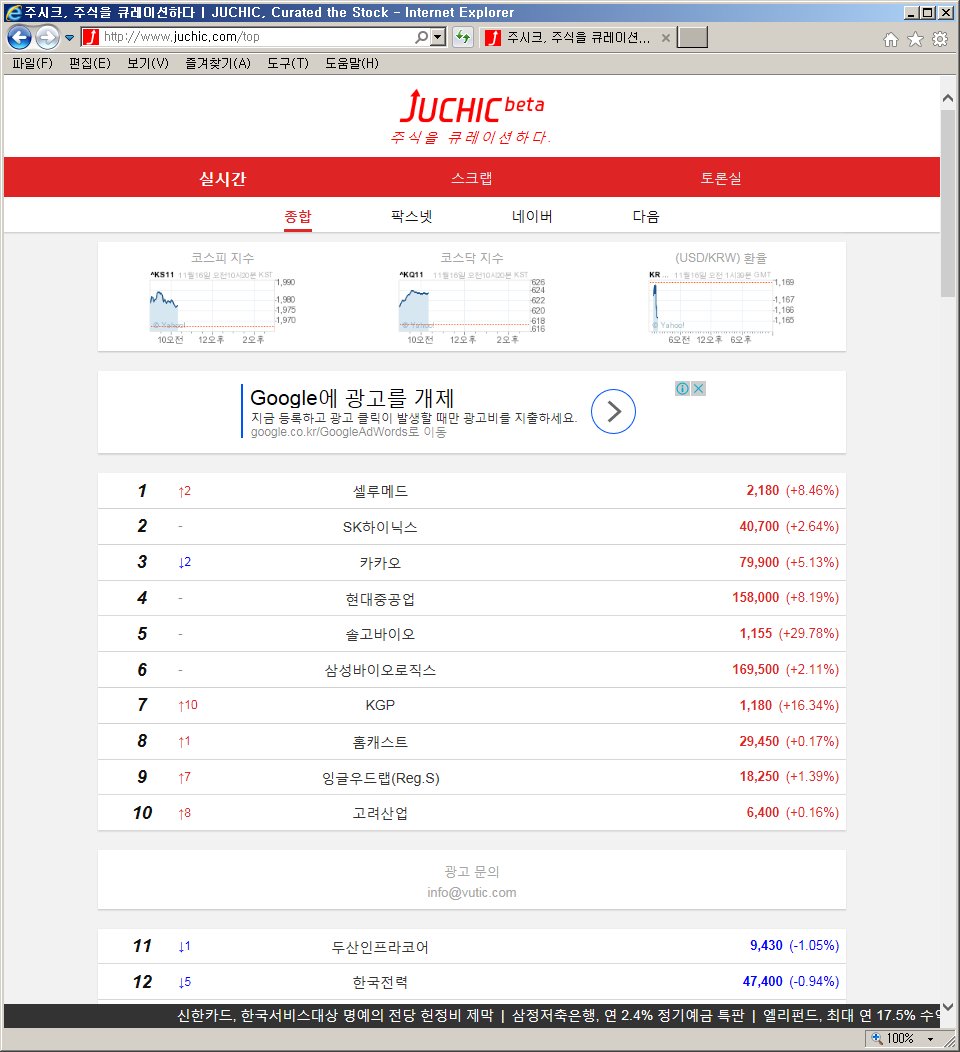960x1052 pixels.
Task: Expand the address bar autocomplete dropdown
Action: pos(438,38)
